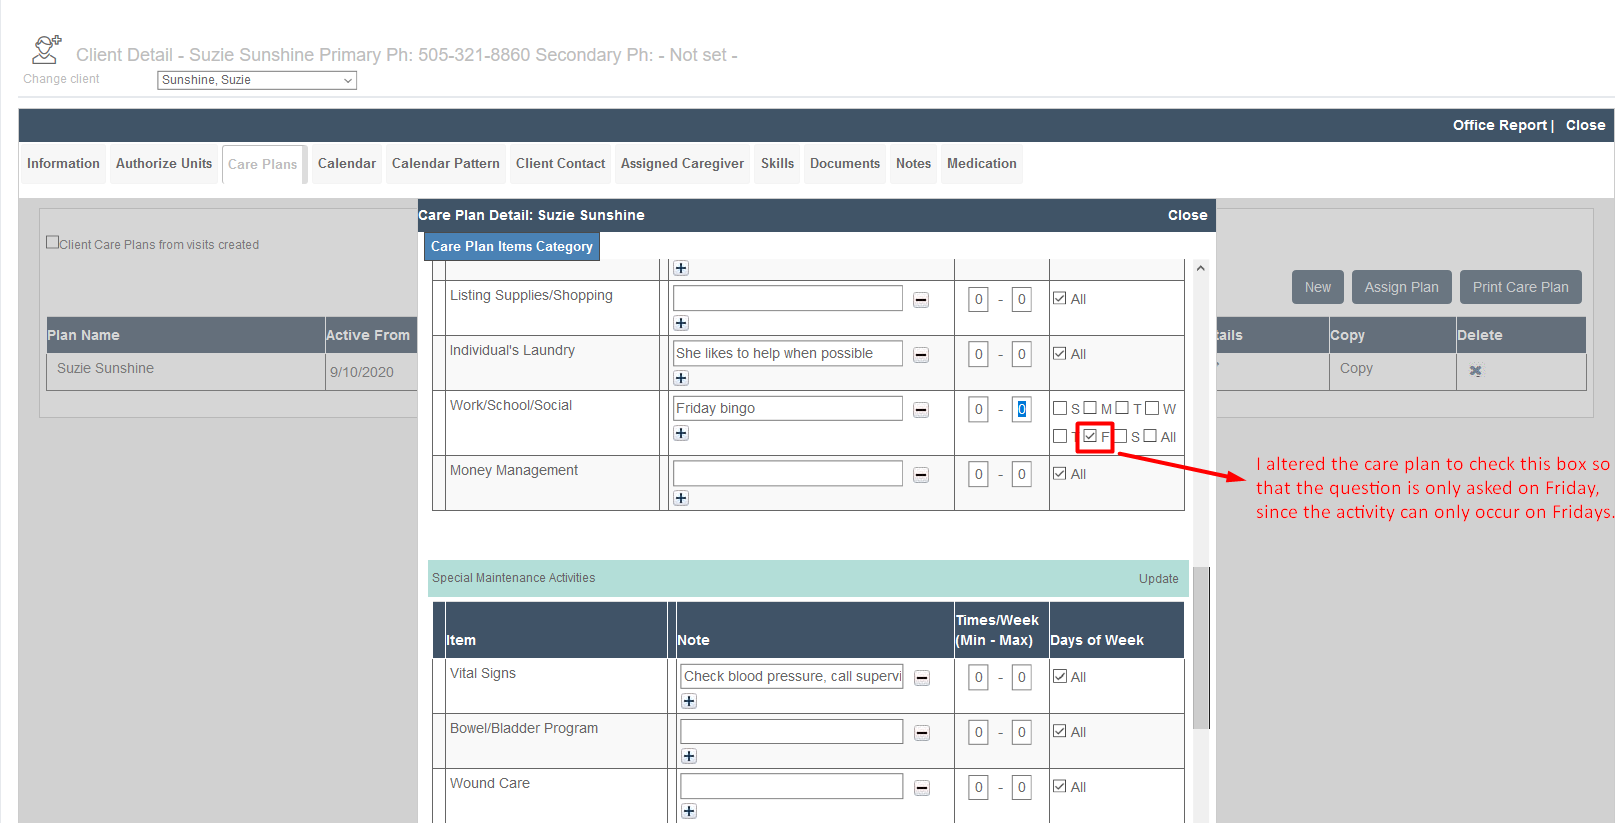Uncheck Friday for Work/School/Social
Screen dimensions: 1615x823
(1090, 436)
